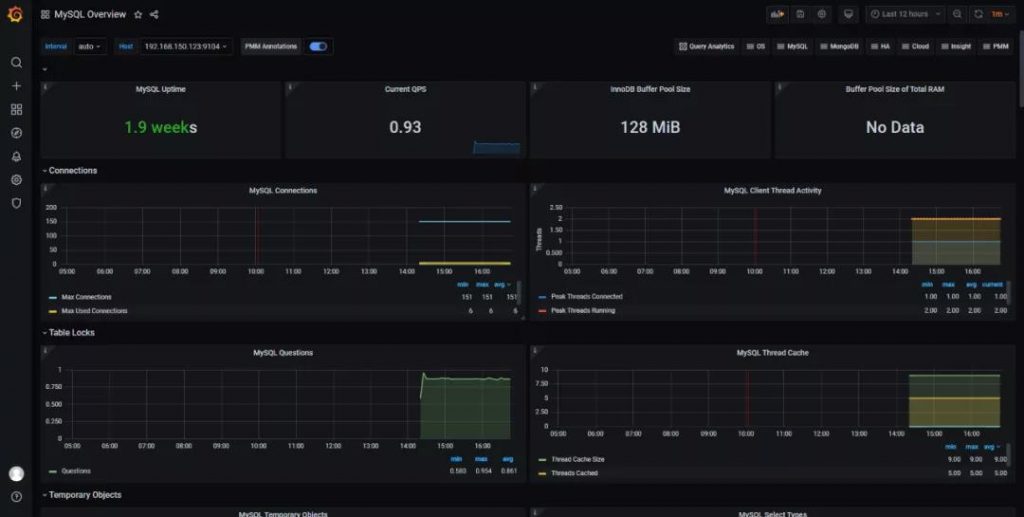Open the MySQL Questions panel title menu

coord(283,352)
